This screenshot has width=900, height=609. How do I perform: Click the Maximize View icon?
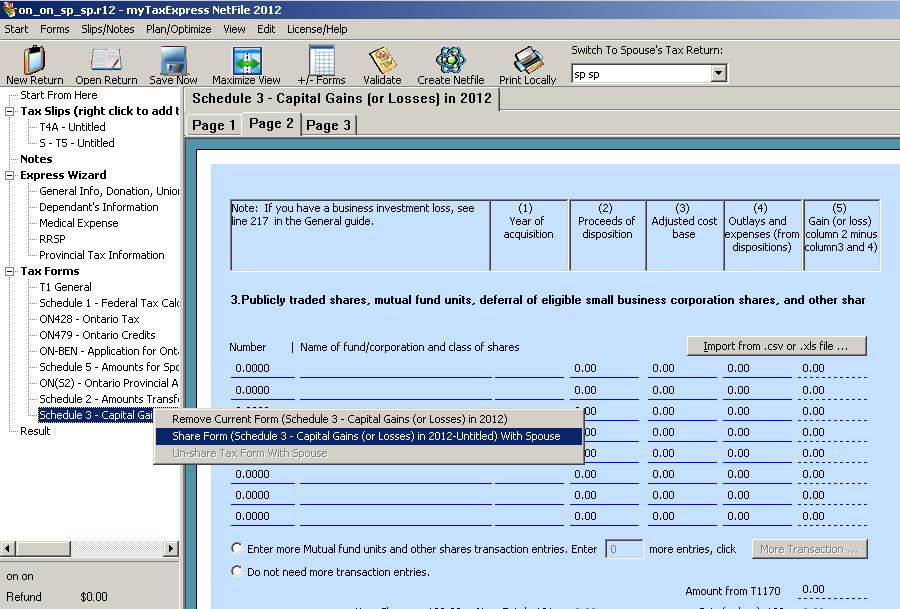(246, 60)
